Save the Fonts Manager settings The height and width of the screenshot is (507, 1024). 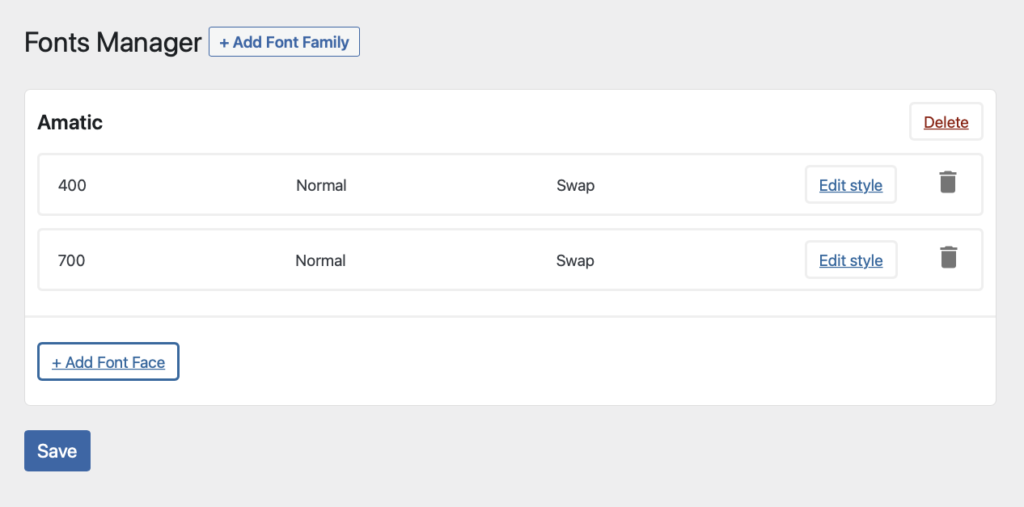pyautogui.click(x=57, y=451)
